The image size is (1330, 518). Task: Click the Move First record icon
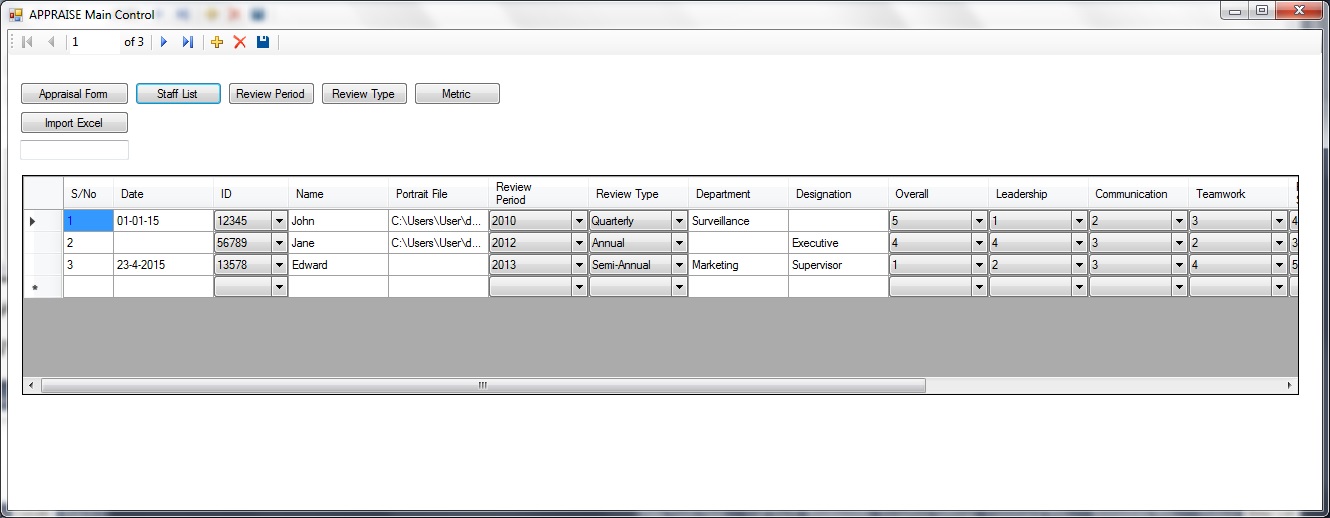pos(27,42)
